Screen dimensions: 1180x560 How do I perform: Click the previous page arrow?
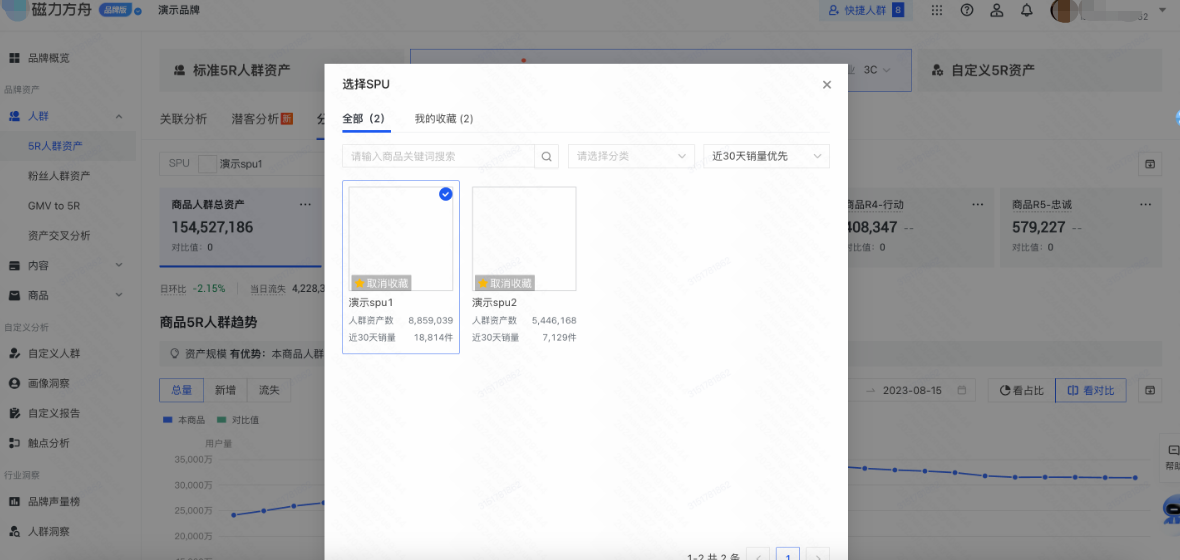pyautogui.click(x=758, y=555)
